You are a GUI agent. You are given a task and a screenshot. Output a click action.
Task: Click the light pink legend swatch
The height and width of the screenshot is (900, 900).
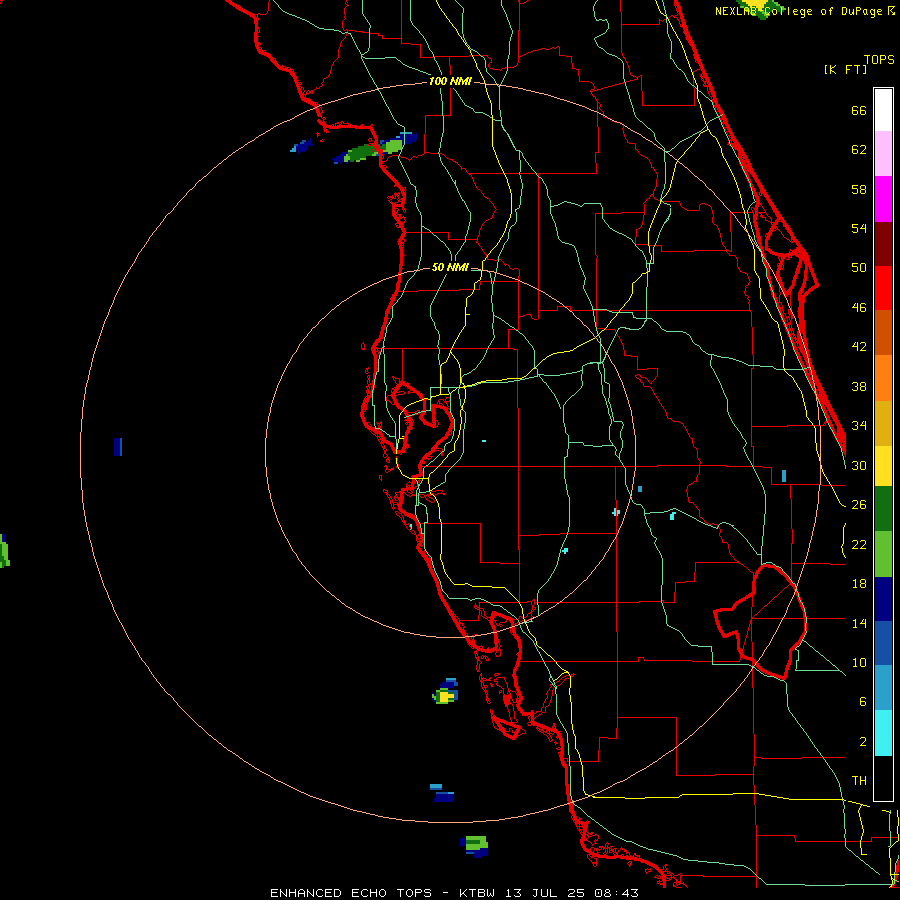[883, 154]
